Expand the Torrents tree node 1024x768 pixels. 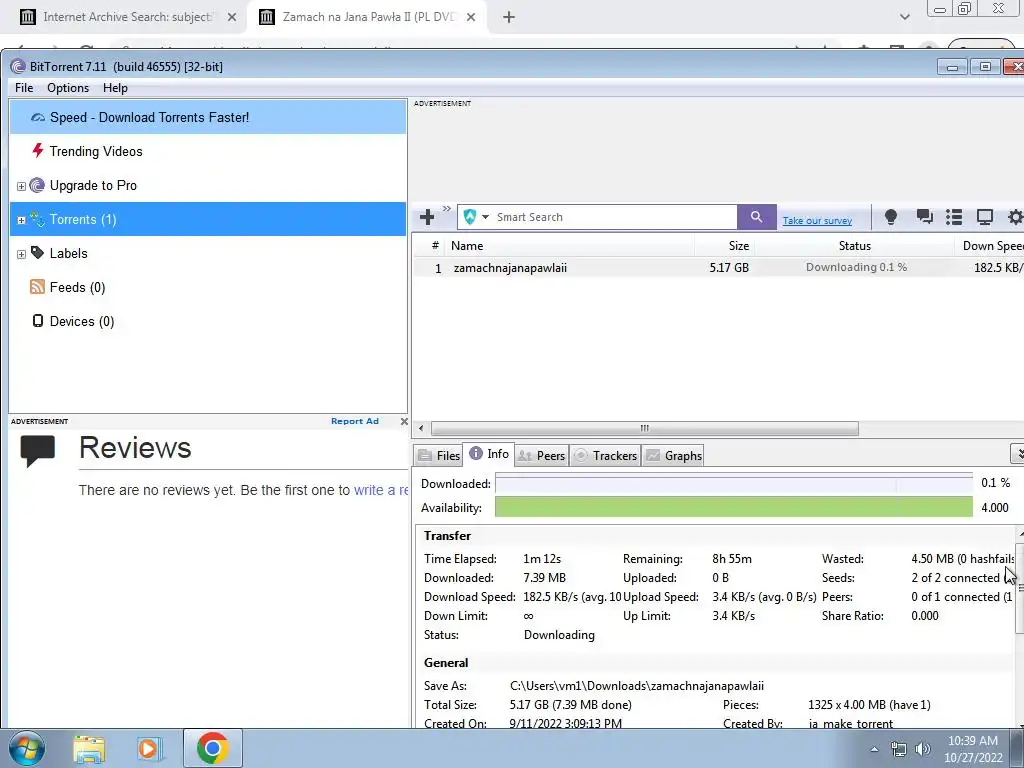(21, 220)
